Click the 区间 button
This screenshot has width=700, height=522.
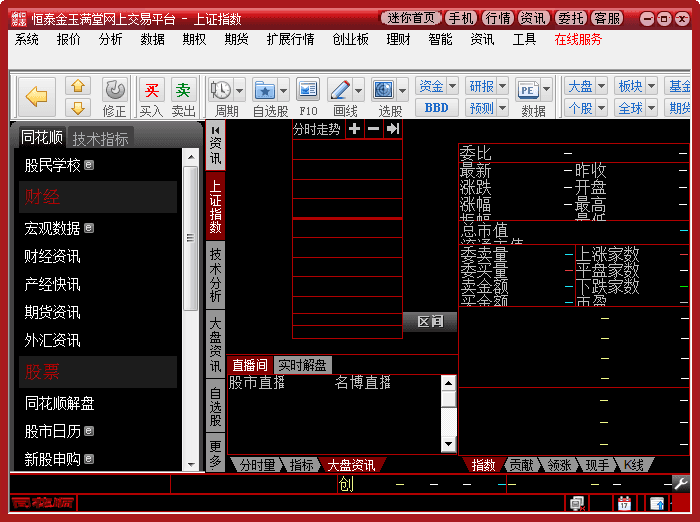pos(430,321)
